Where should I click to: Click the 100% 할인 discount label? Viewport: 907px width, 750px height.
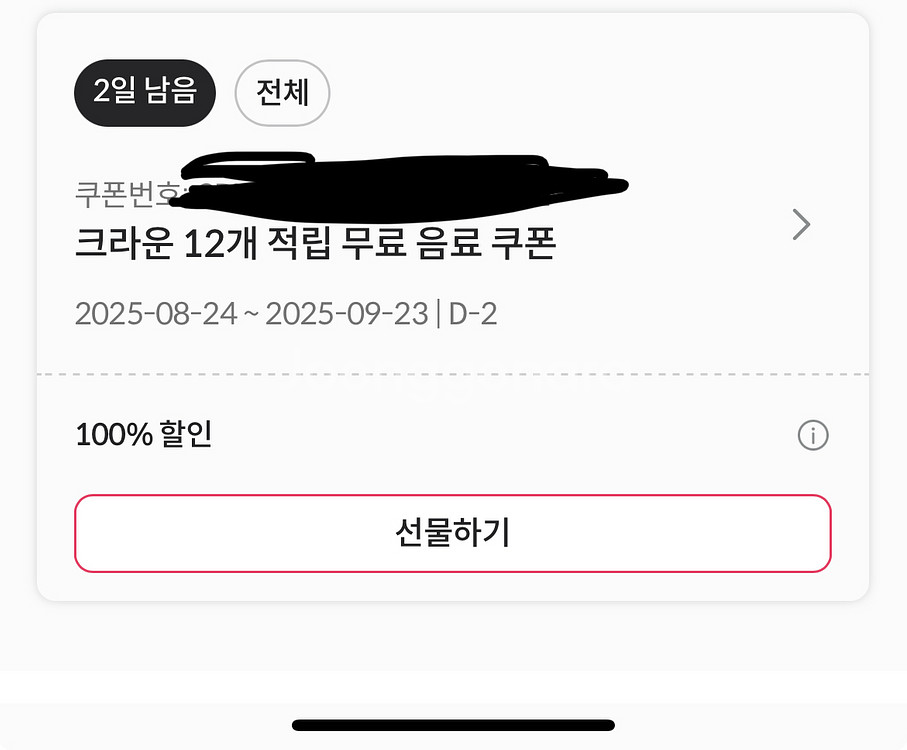[x=143, y=436]
